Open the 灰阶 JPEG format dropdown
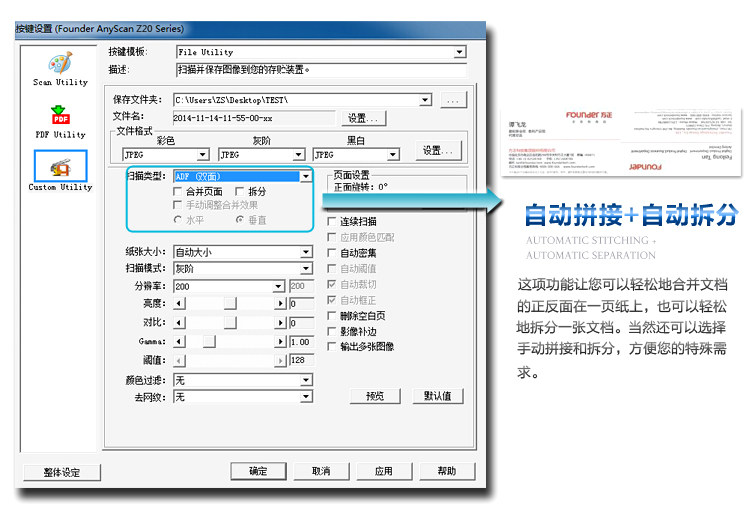This screenshot has width=750, height=519. tap(298, 155)
